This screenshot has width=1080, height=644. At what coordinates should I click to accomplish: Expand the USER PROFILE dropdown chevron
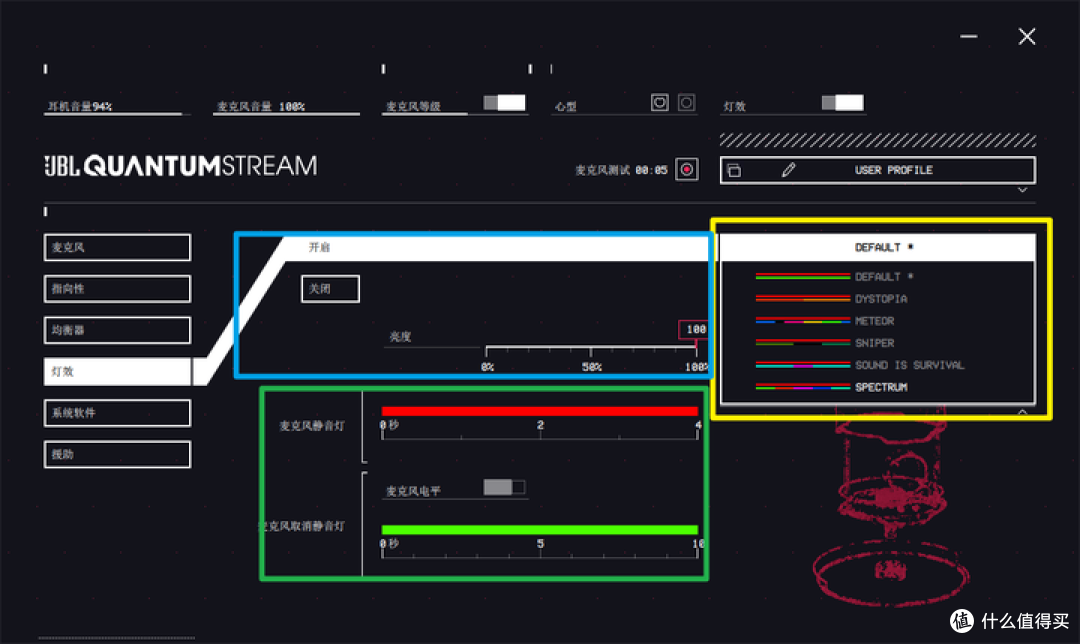pyautogui.click(x=1022, y=190)
